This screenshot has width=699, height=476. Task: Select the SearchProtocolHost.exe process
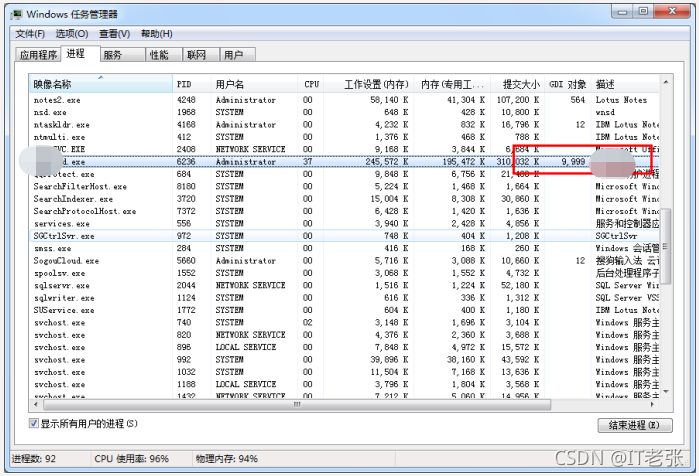(x=345, y=211)
